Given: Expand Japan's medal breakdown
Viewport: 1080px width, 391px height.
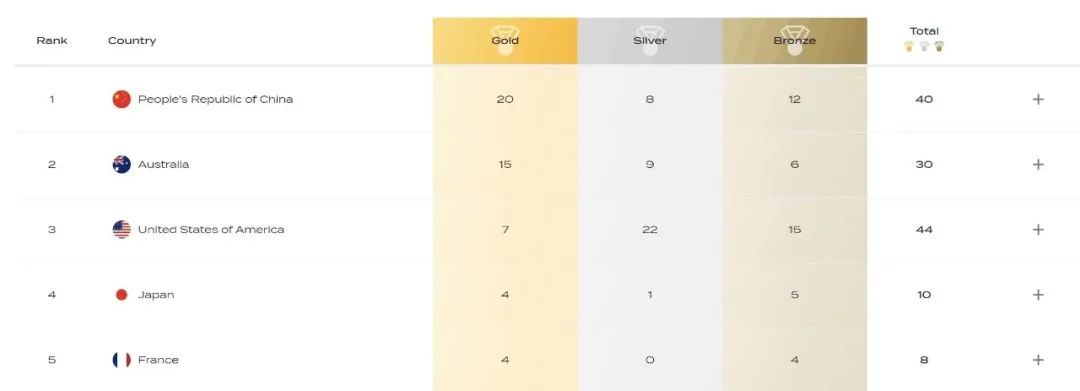Looking at the screenshot, I should [x=1038, y=295].
